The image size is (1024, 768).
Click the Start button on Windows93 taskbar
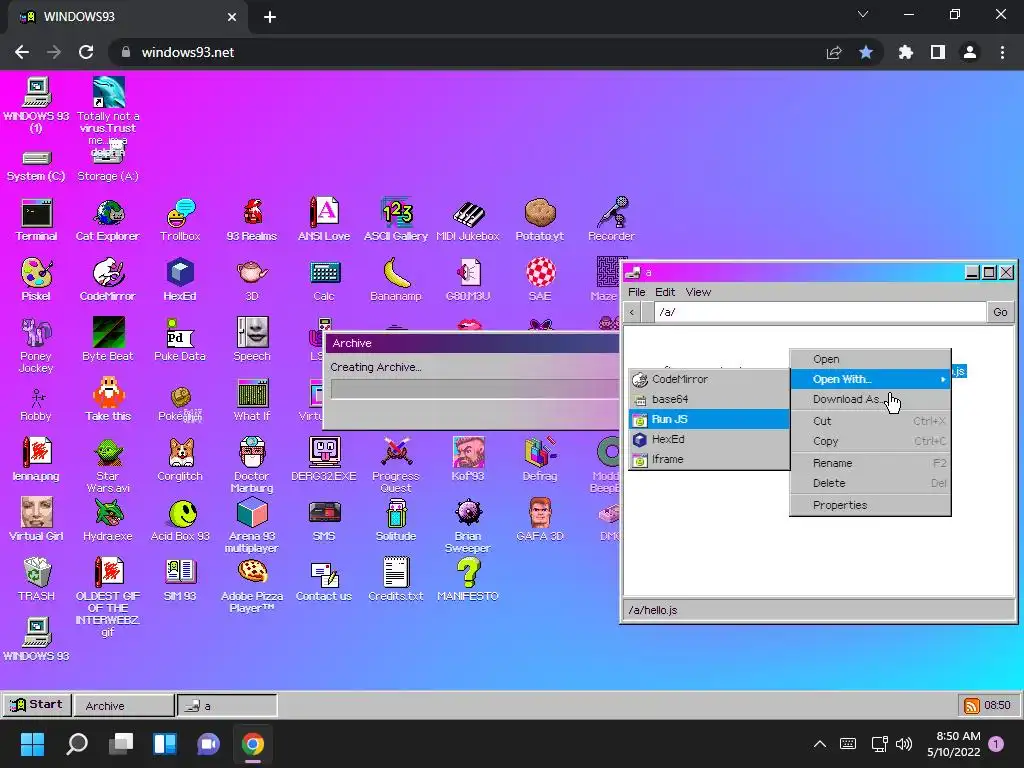coord(37,705)
